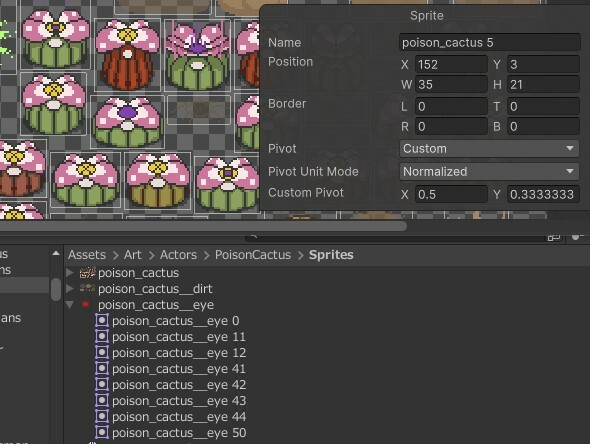Image resolution: width=590 pixels, height=444 pixels.
Task: Click sprite icon of poison_cactus__eye 0
Action: pyautogui.click(x=102, y=321)
